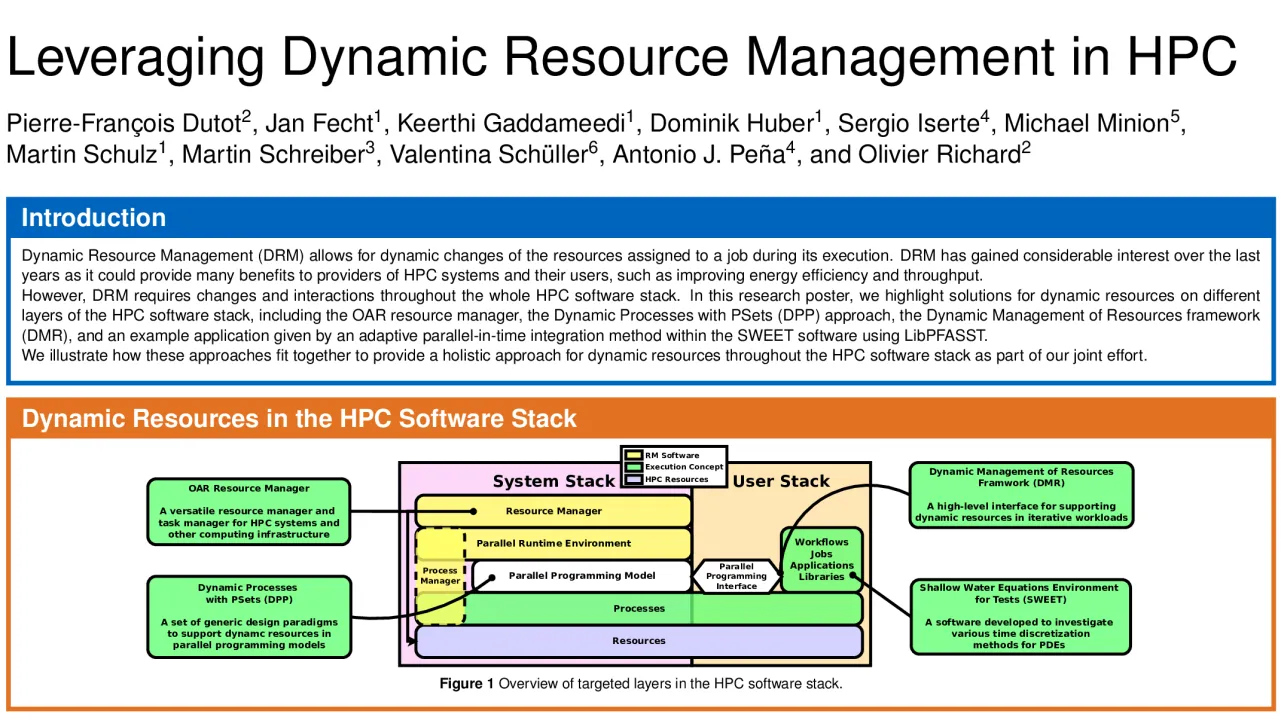Expand the Dynamic Processes with PSets panel
Image resolution: width=1281 pixels, height=720 pixels.
point(248,616)
